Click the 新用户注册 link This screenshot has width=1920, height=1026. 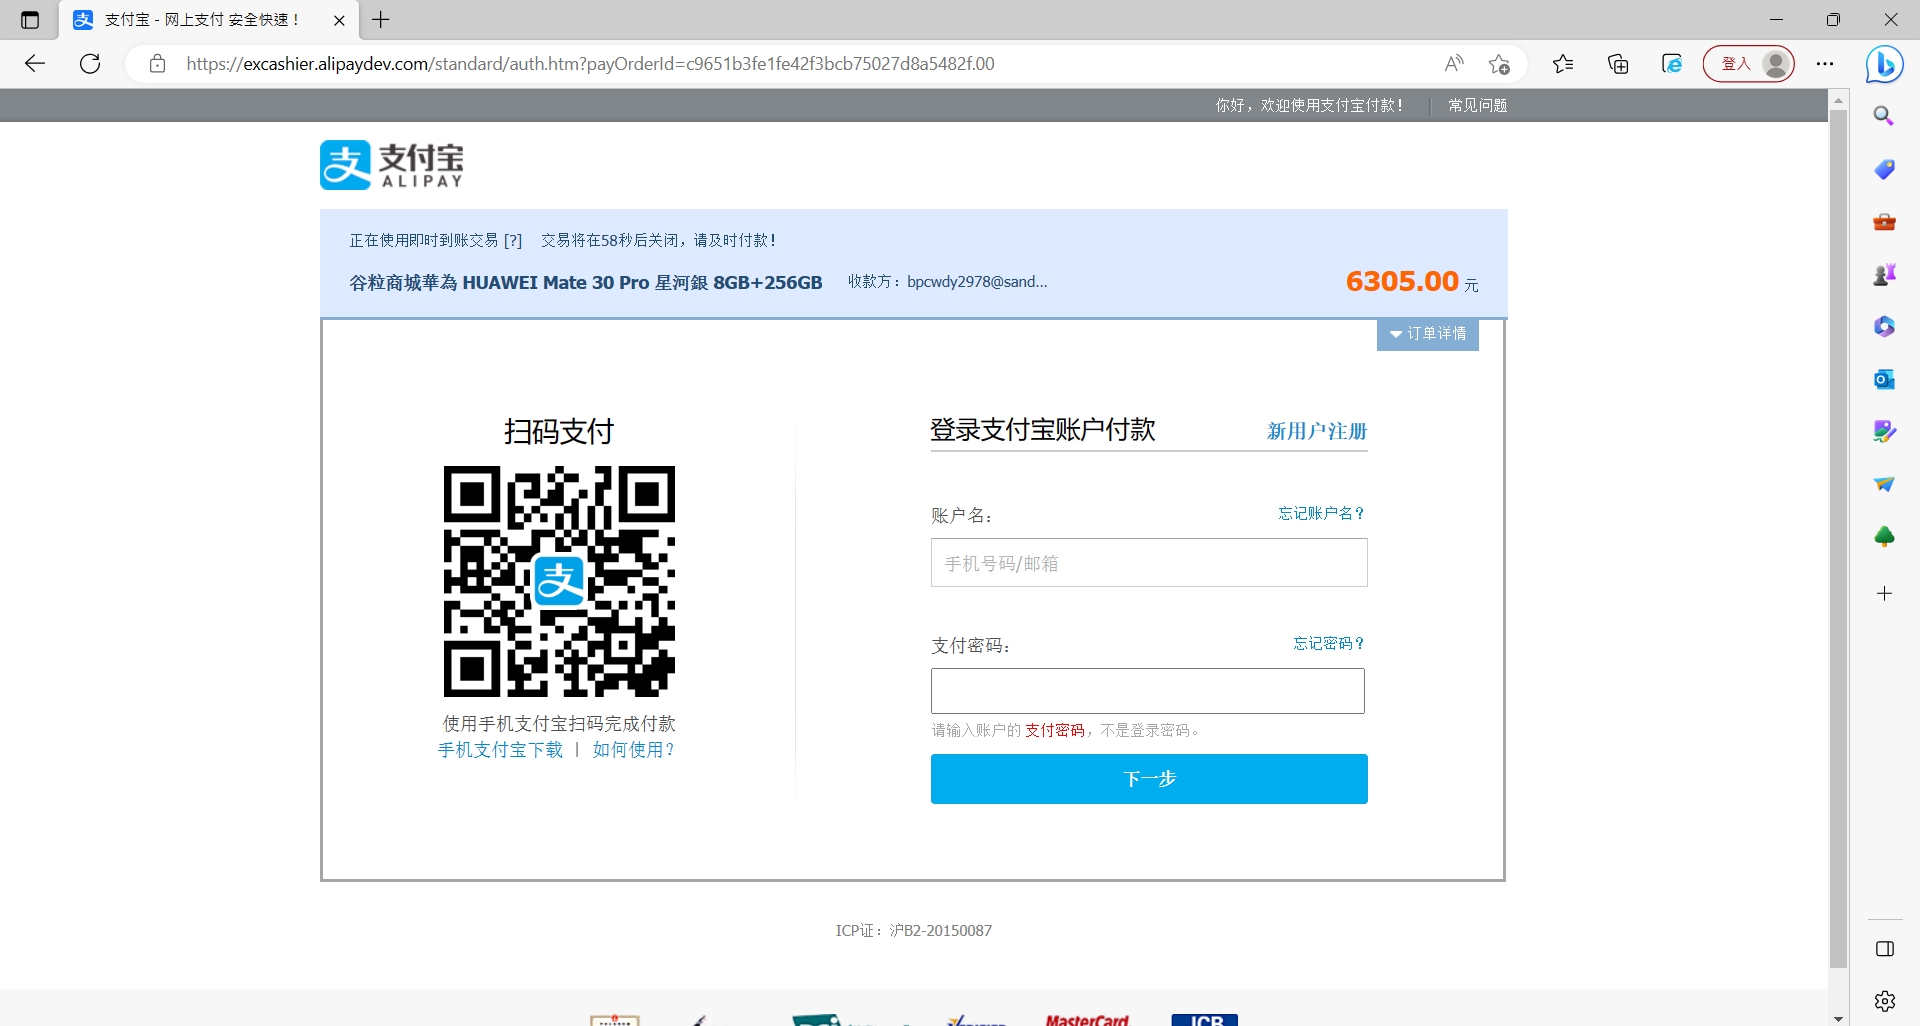pyautogui.click(x=1317, y=431)
